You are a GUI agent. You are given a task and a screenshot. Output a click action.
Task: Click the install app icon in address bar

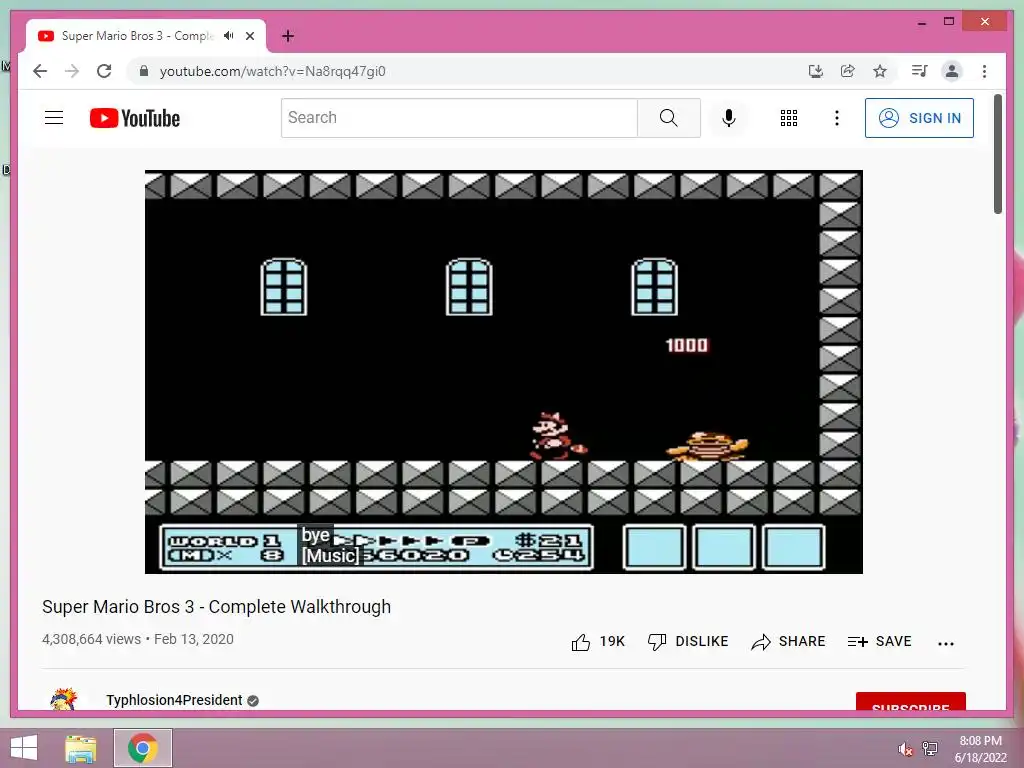point(816,71)
